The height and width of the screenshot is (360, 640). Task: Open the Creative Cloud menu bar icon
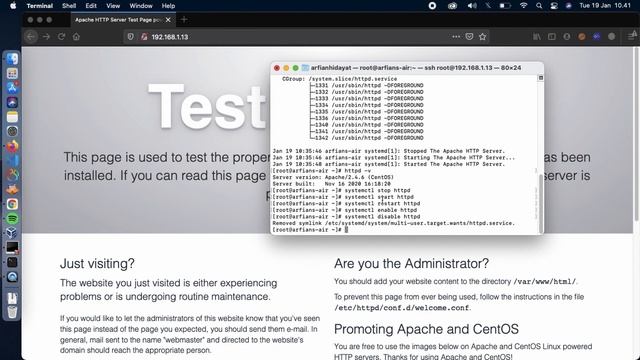pos(452,6)
